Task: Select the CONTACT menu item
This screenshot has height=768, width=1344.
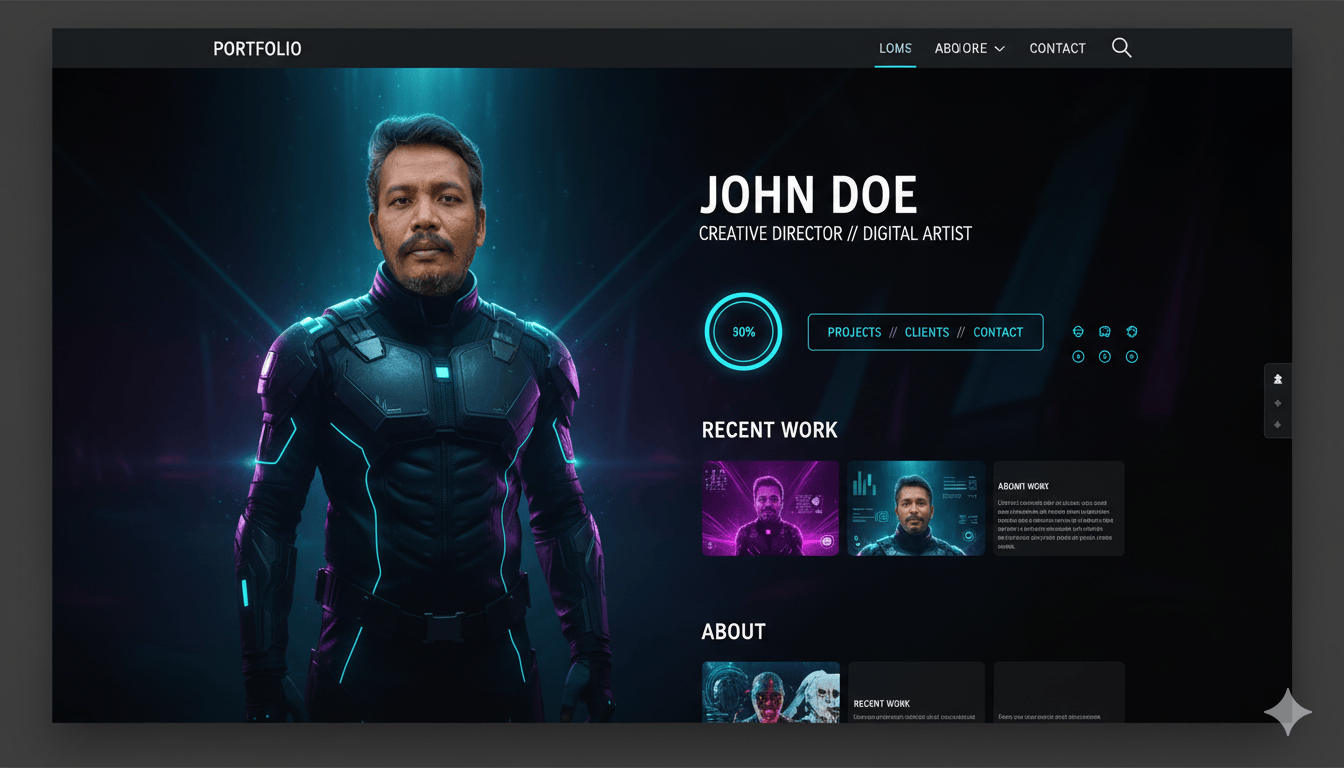Action: [1057, 48]
